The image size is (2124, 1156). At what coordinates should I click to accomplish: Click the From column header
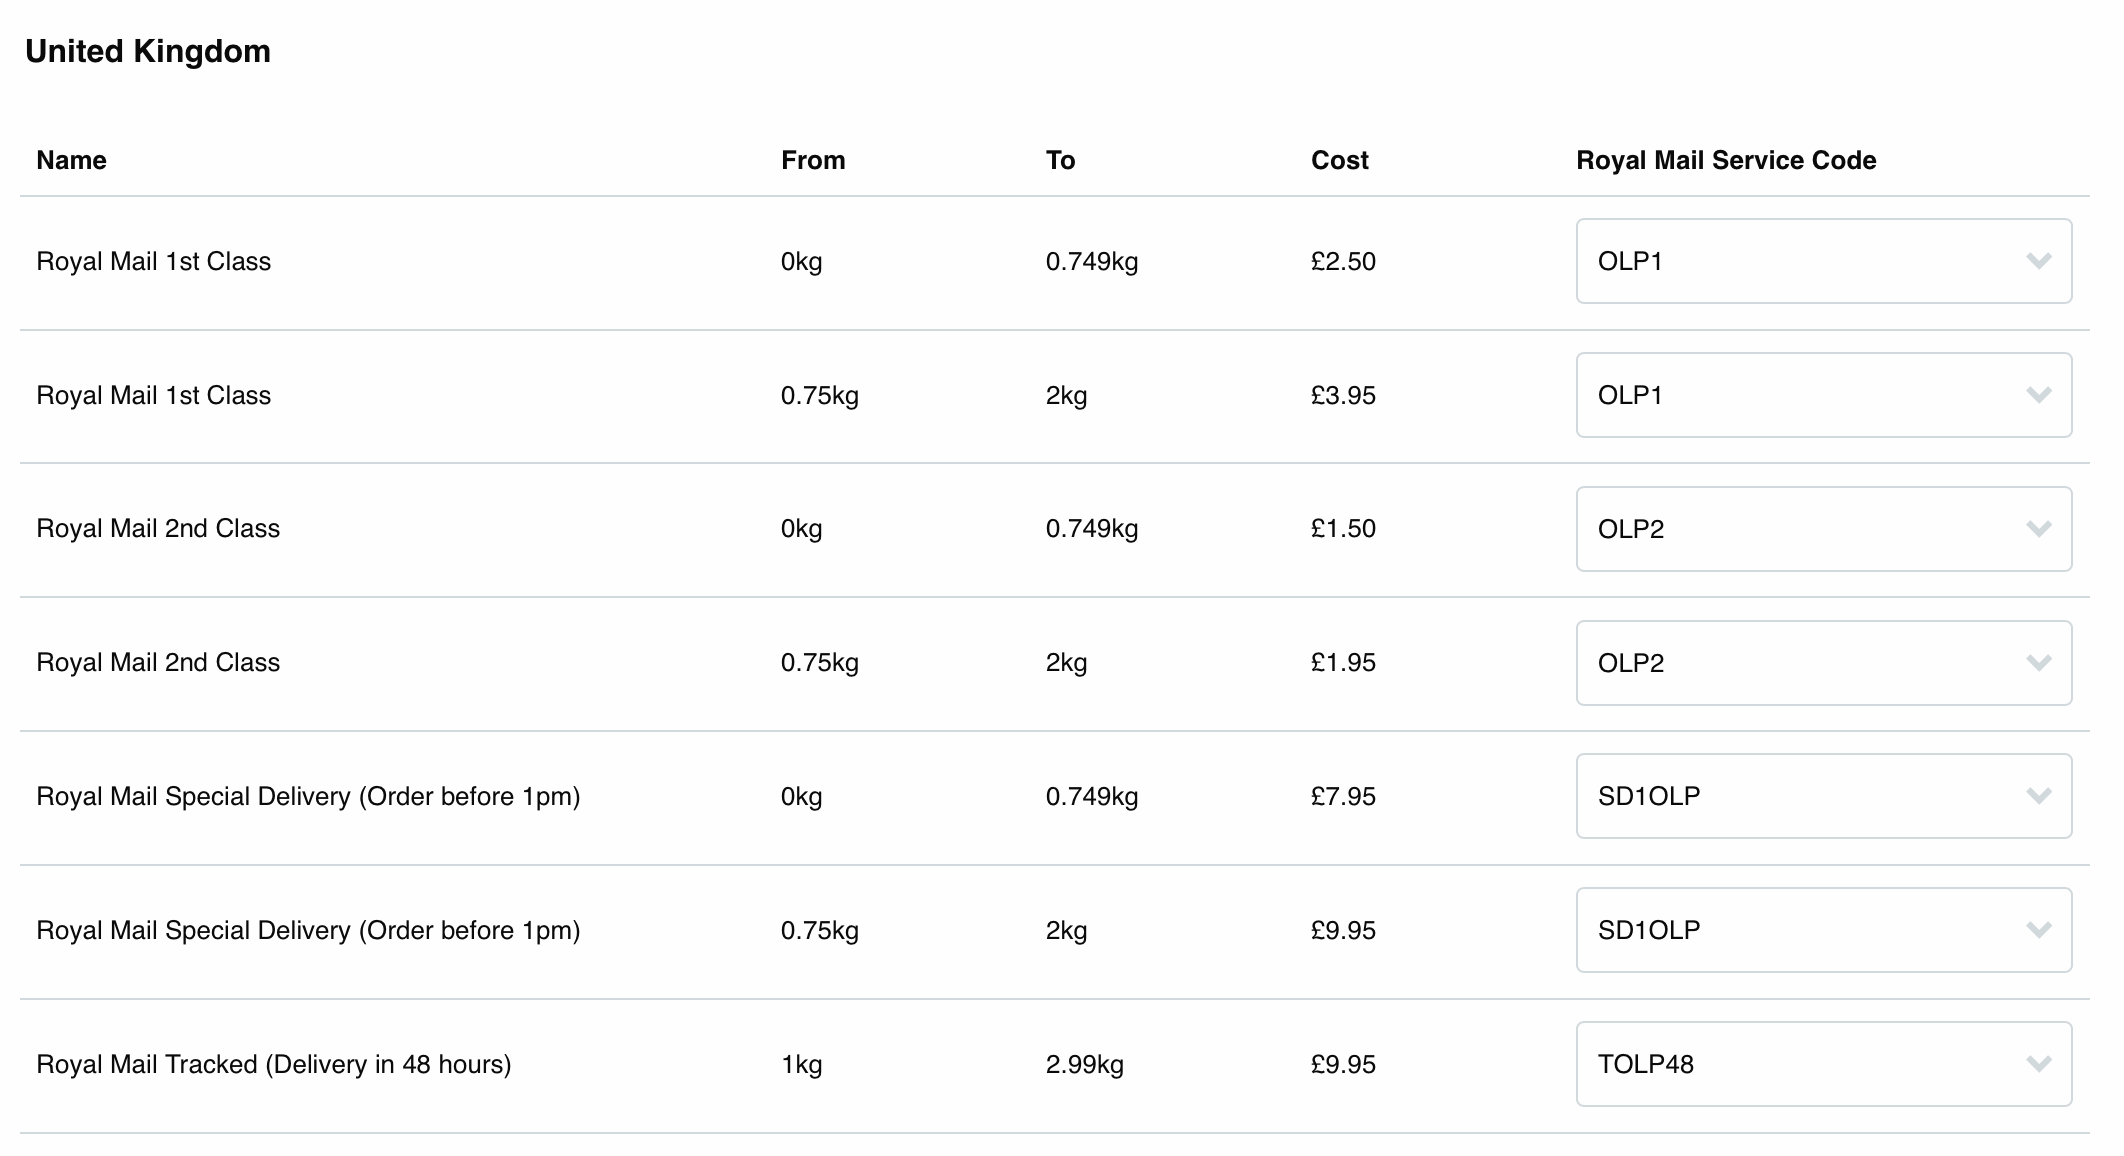[x=812, y=160]
